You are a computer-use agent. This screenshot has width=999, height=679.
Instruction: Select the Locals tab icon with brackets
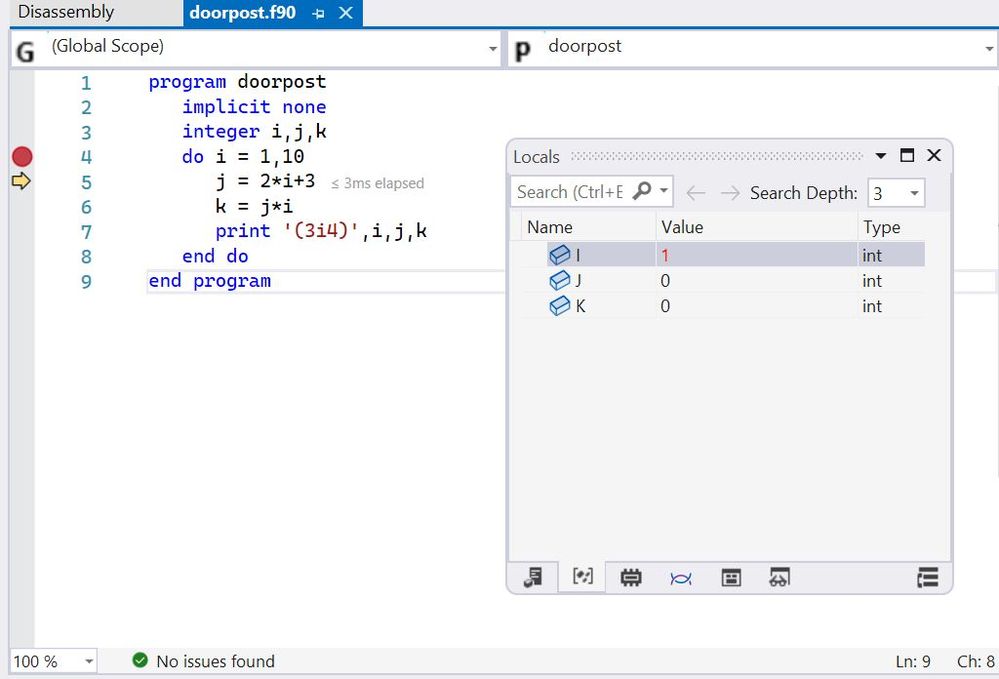coord(582,576)
